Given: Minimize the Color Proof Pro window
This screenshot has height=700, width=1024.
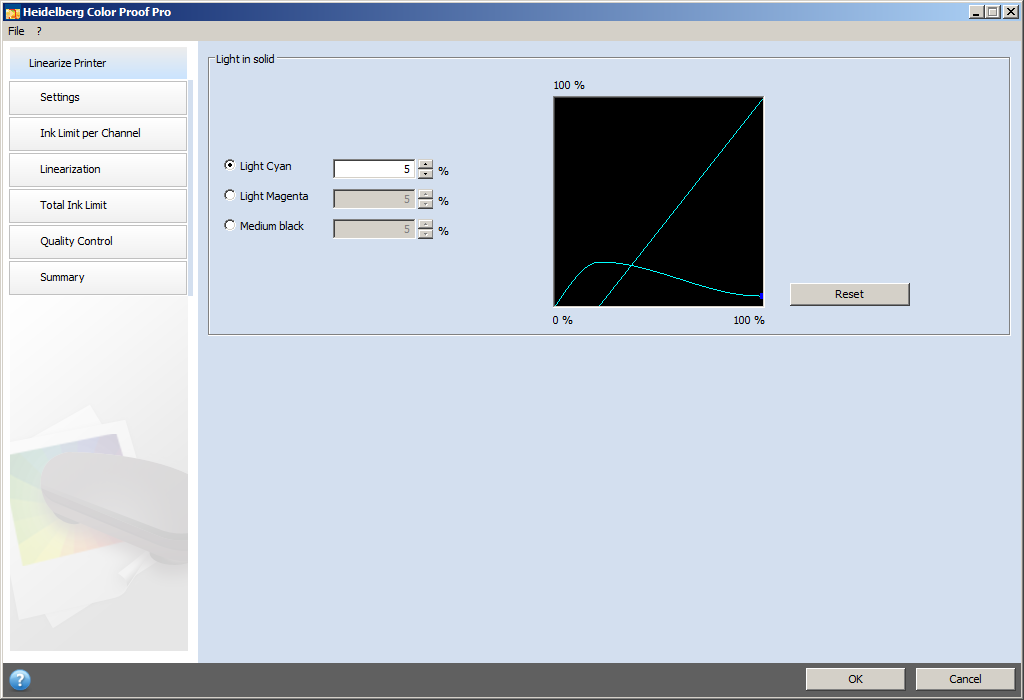Looking at the screenshot, I should [976, 12].
